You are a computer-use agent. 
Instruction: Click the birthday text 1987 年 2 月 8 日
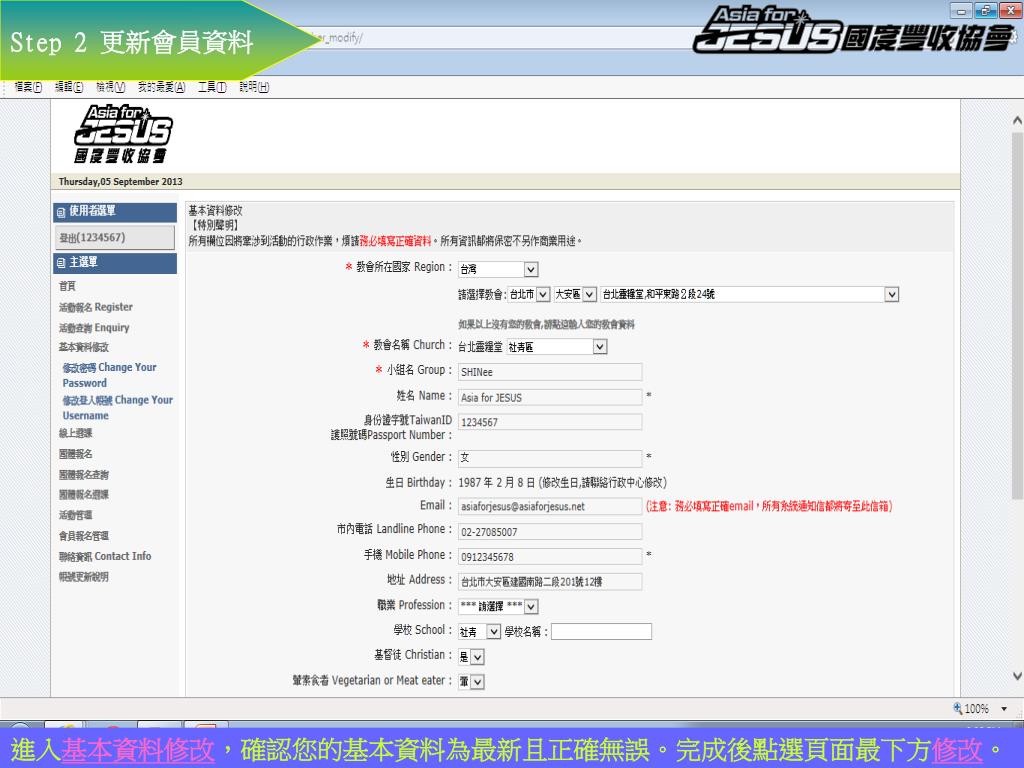(x=497, y=483)
